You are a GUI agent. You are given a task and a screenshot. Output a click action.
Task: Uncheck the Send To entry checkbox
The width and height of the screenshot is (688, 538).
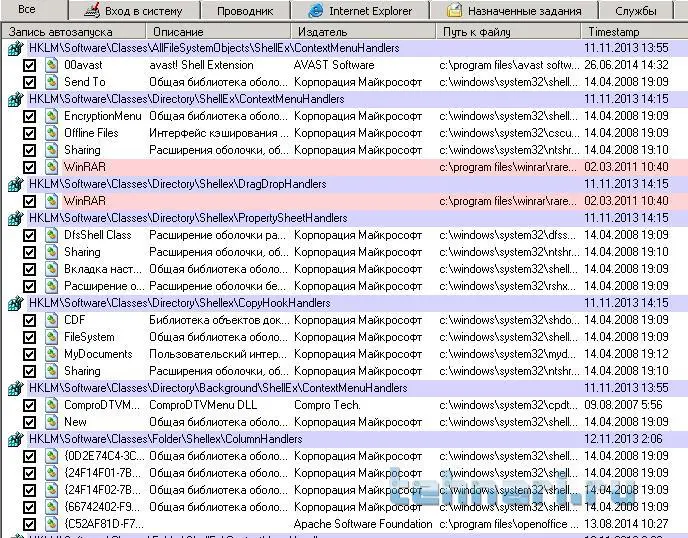coord(29,82)
